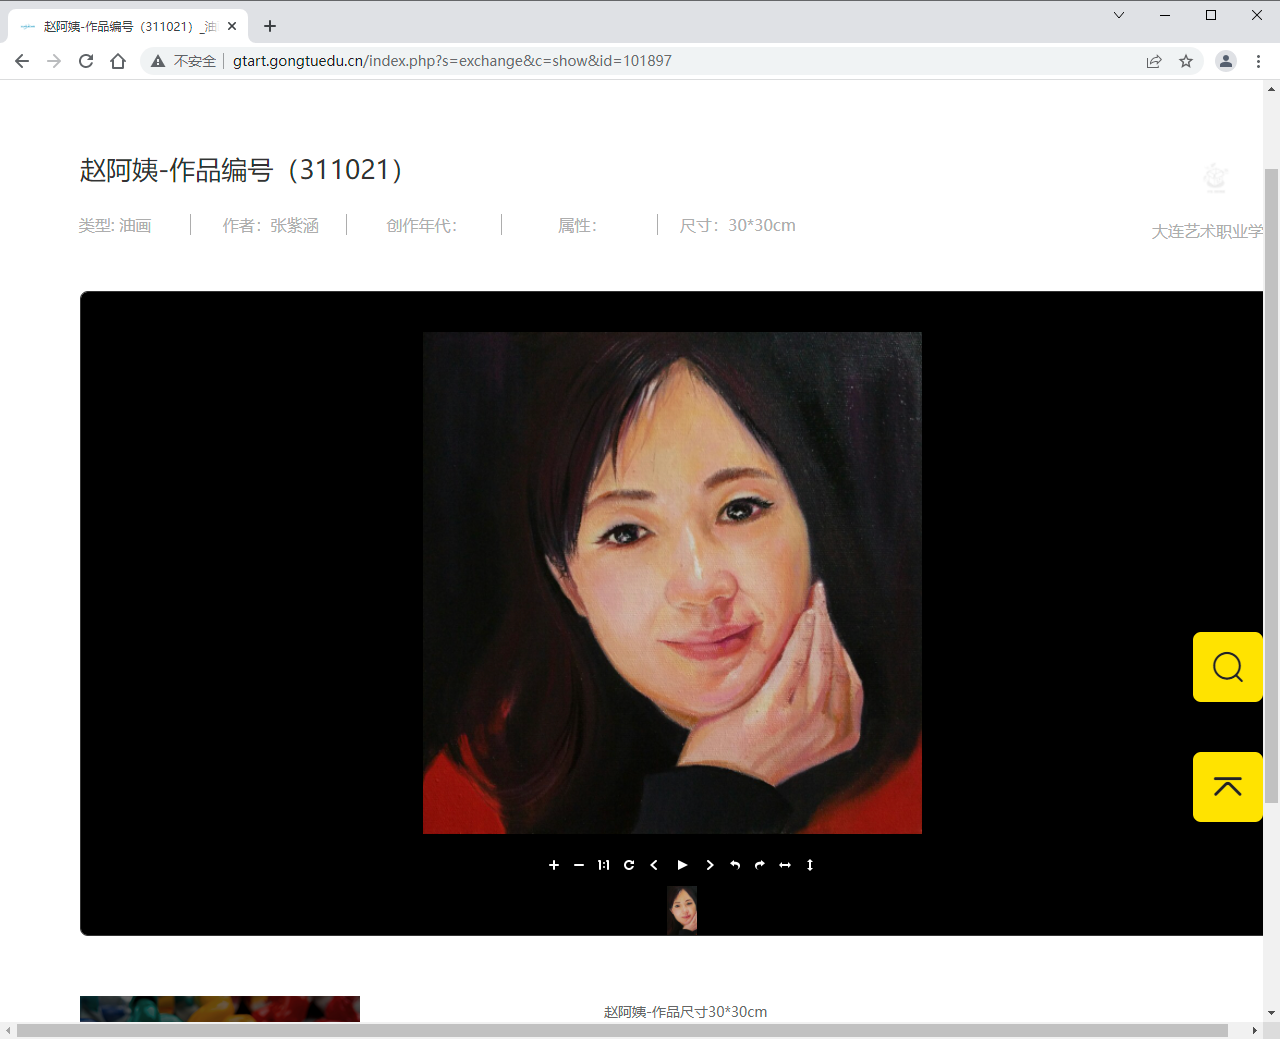Select the 赵阿姨-作品编号 (311021) tab
1280x1039 pixels.
pyautogui.click(x=128, y=26)
